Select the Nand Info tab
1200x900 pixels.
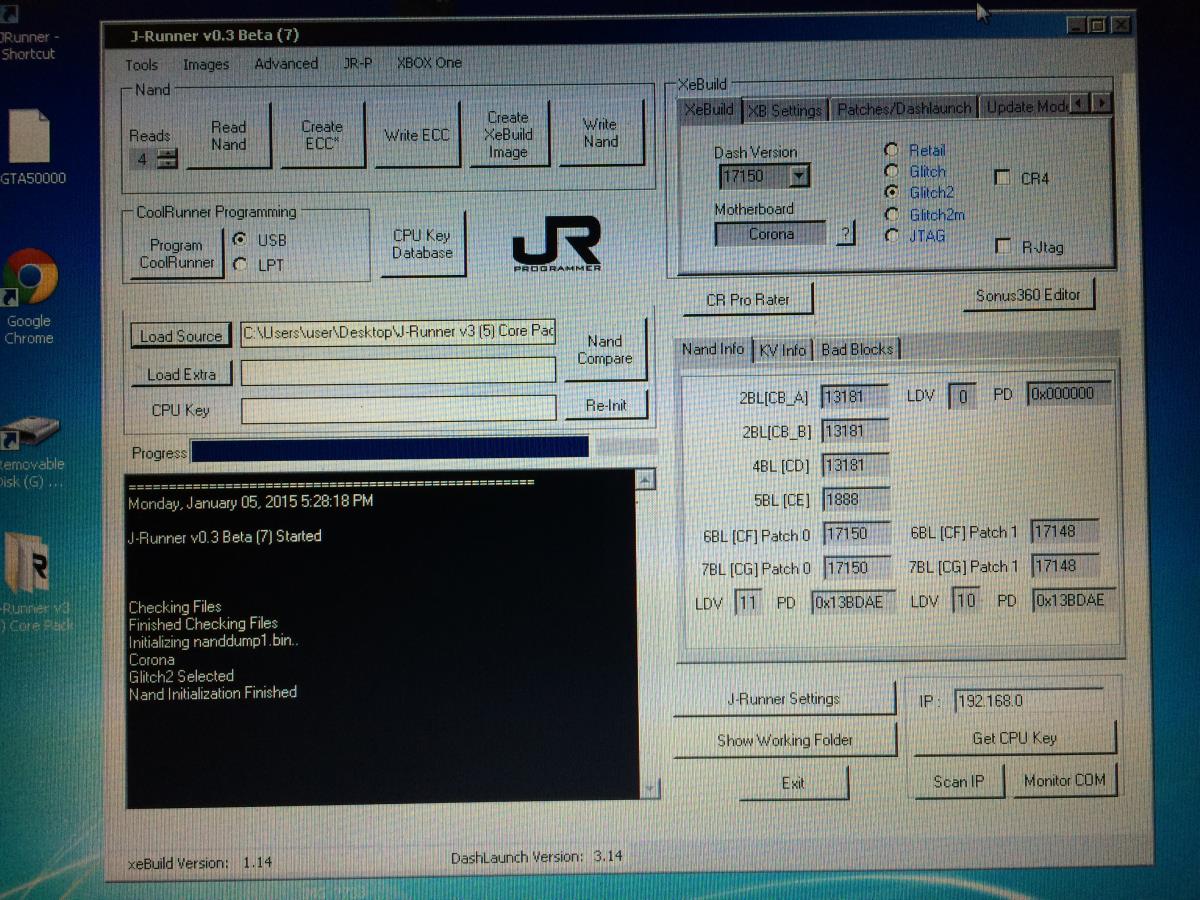713,349
